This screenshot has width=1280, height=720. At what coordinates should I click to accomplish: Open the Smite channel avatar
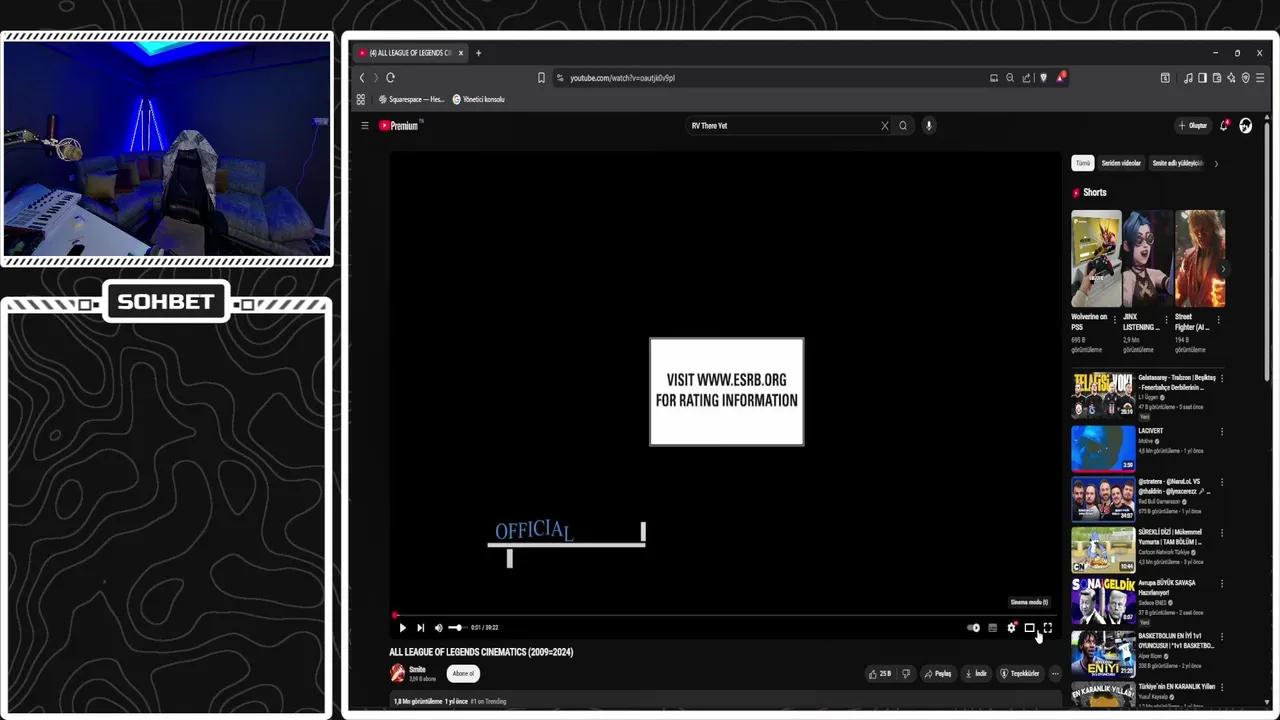coord(397,673)
